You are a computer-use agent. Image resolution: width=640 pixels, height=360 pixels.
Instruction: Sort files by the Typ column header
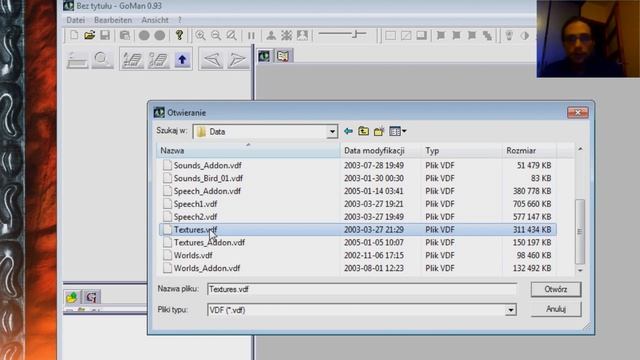point(462,151)
